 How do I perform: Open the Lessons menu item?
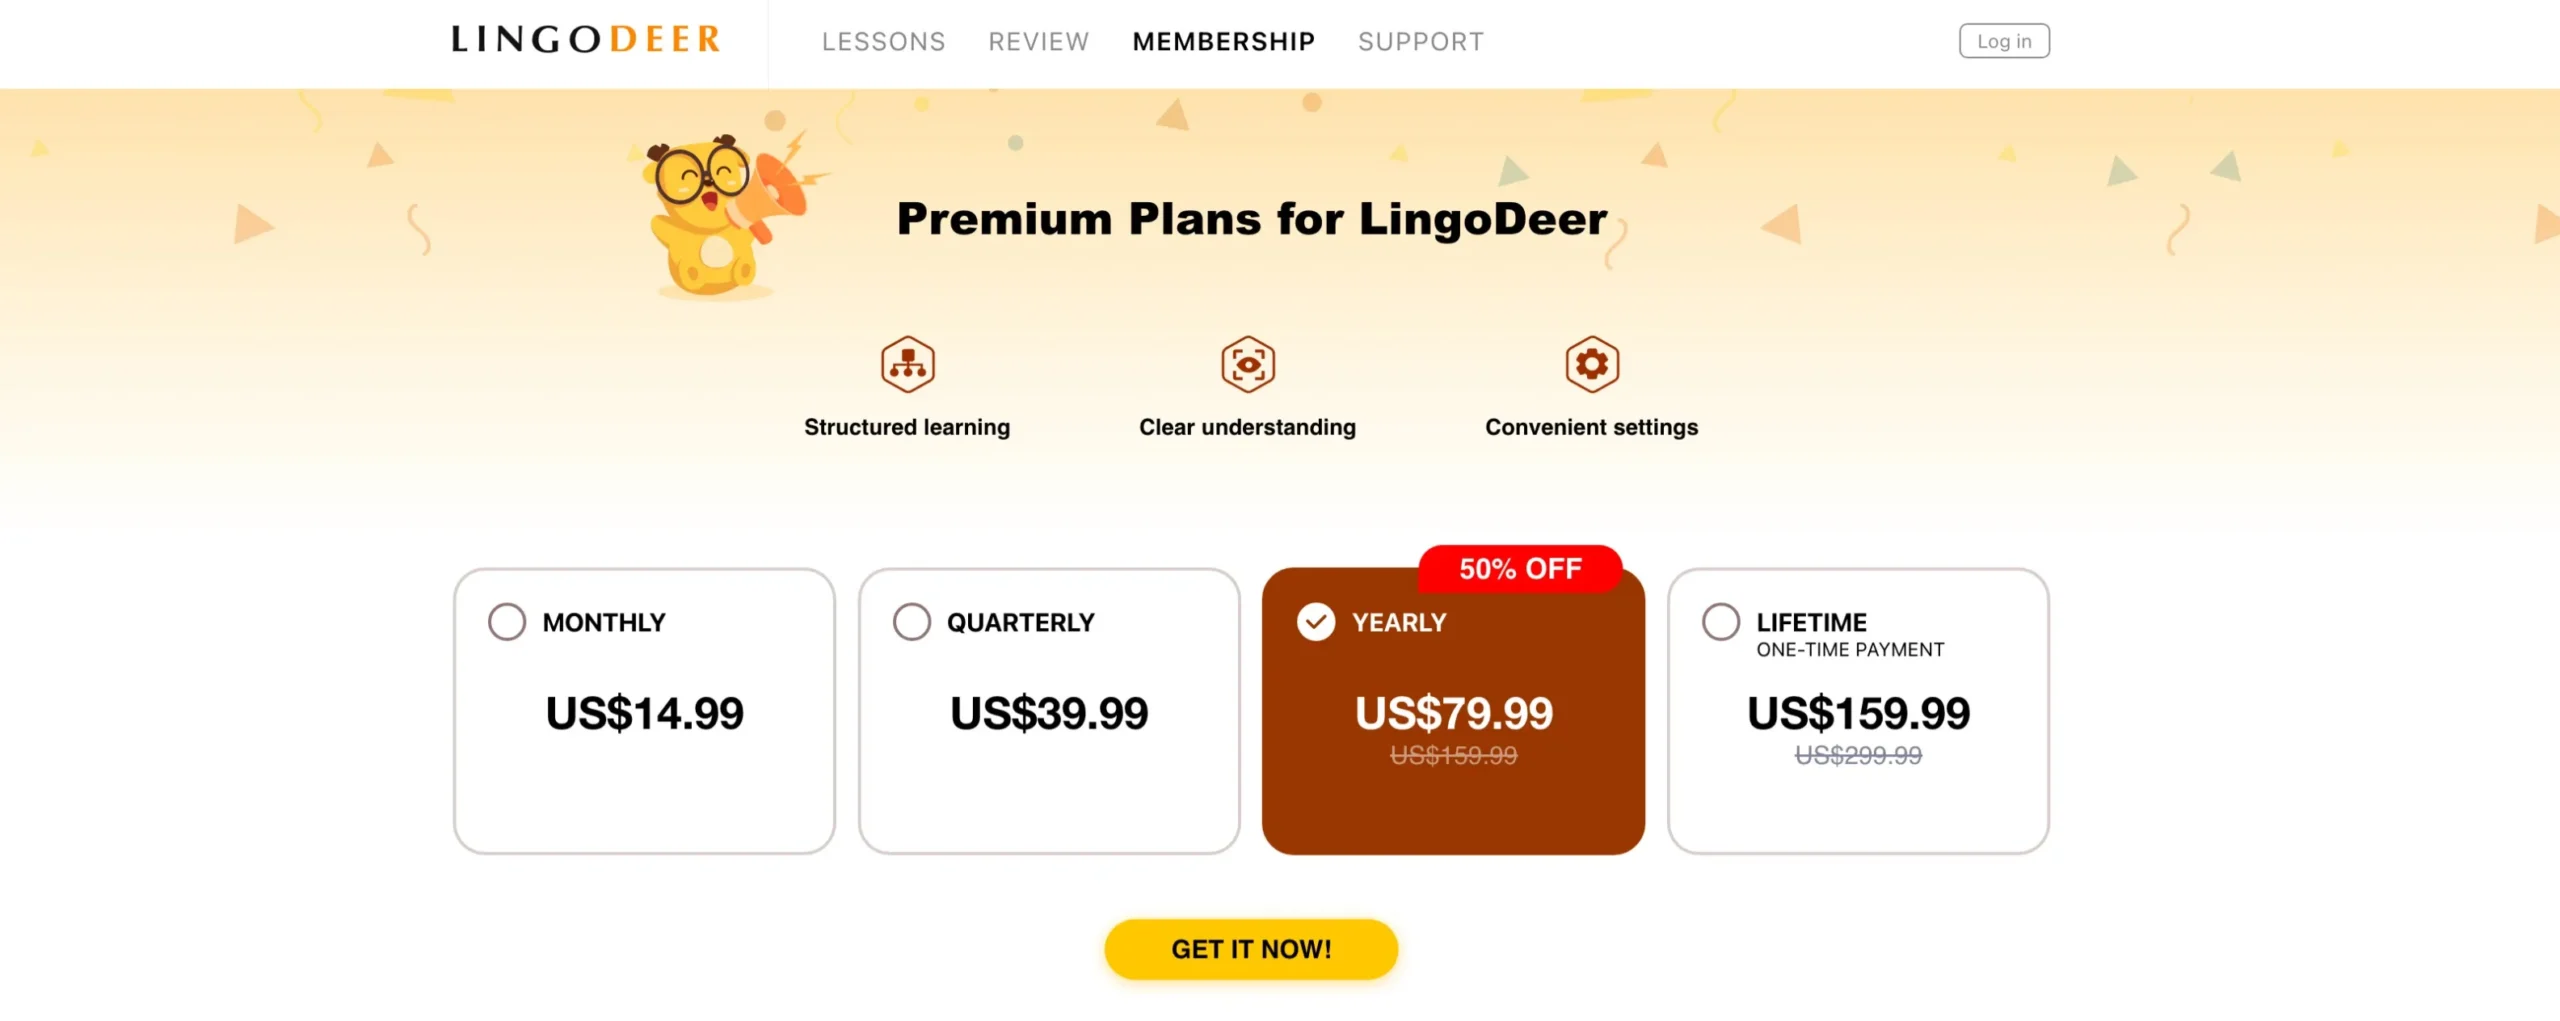[883, 42]
